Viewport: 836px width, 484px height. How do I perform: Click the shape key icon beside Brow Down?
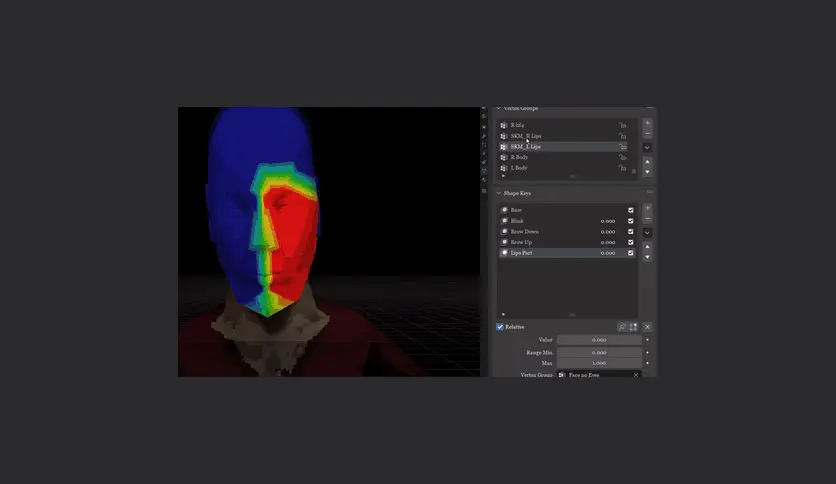click(504, 231)
